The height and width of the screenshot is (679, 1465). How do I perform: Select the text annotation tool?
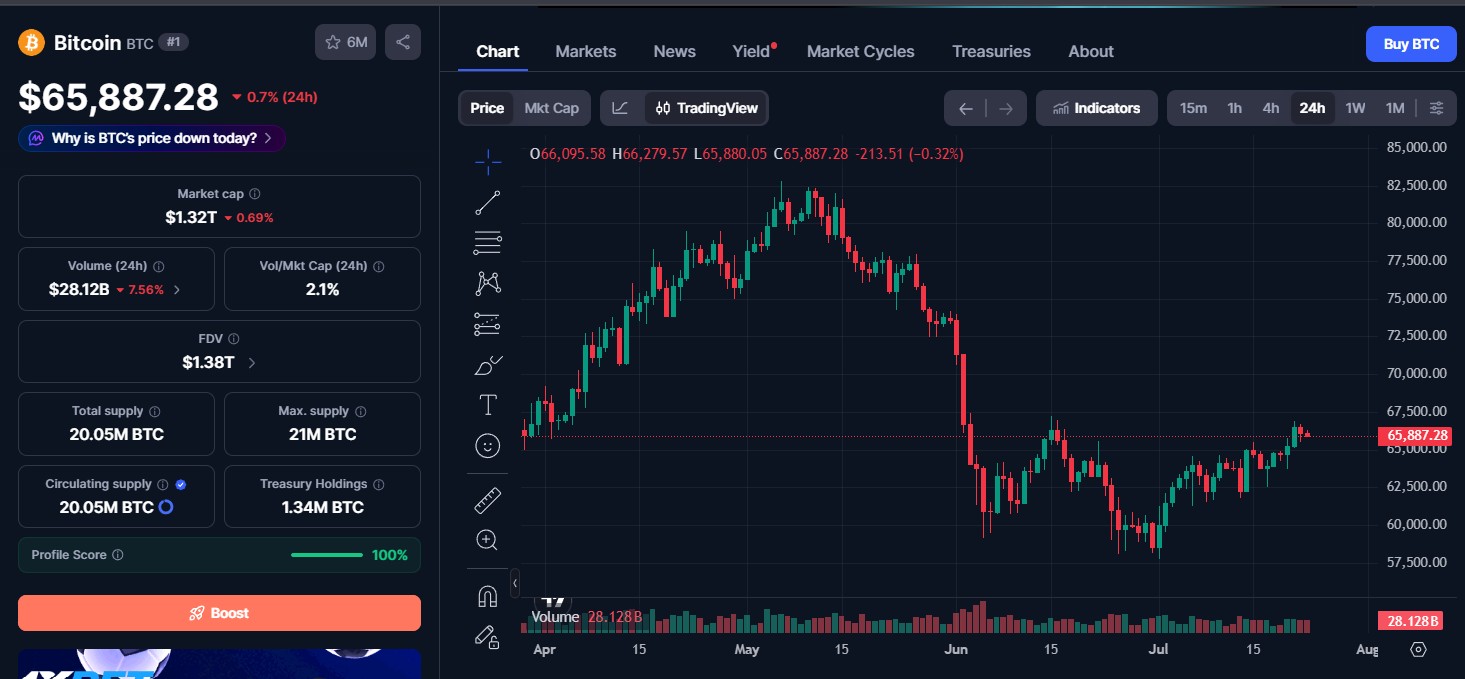[x=488, y=405]
